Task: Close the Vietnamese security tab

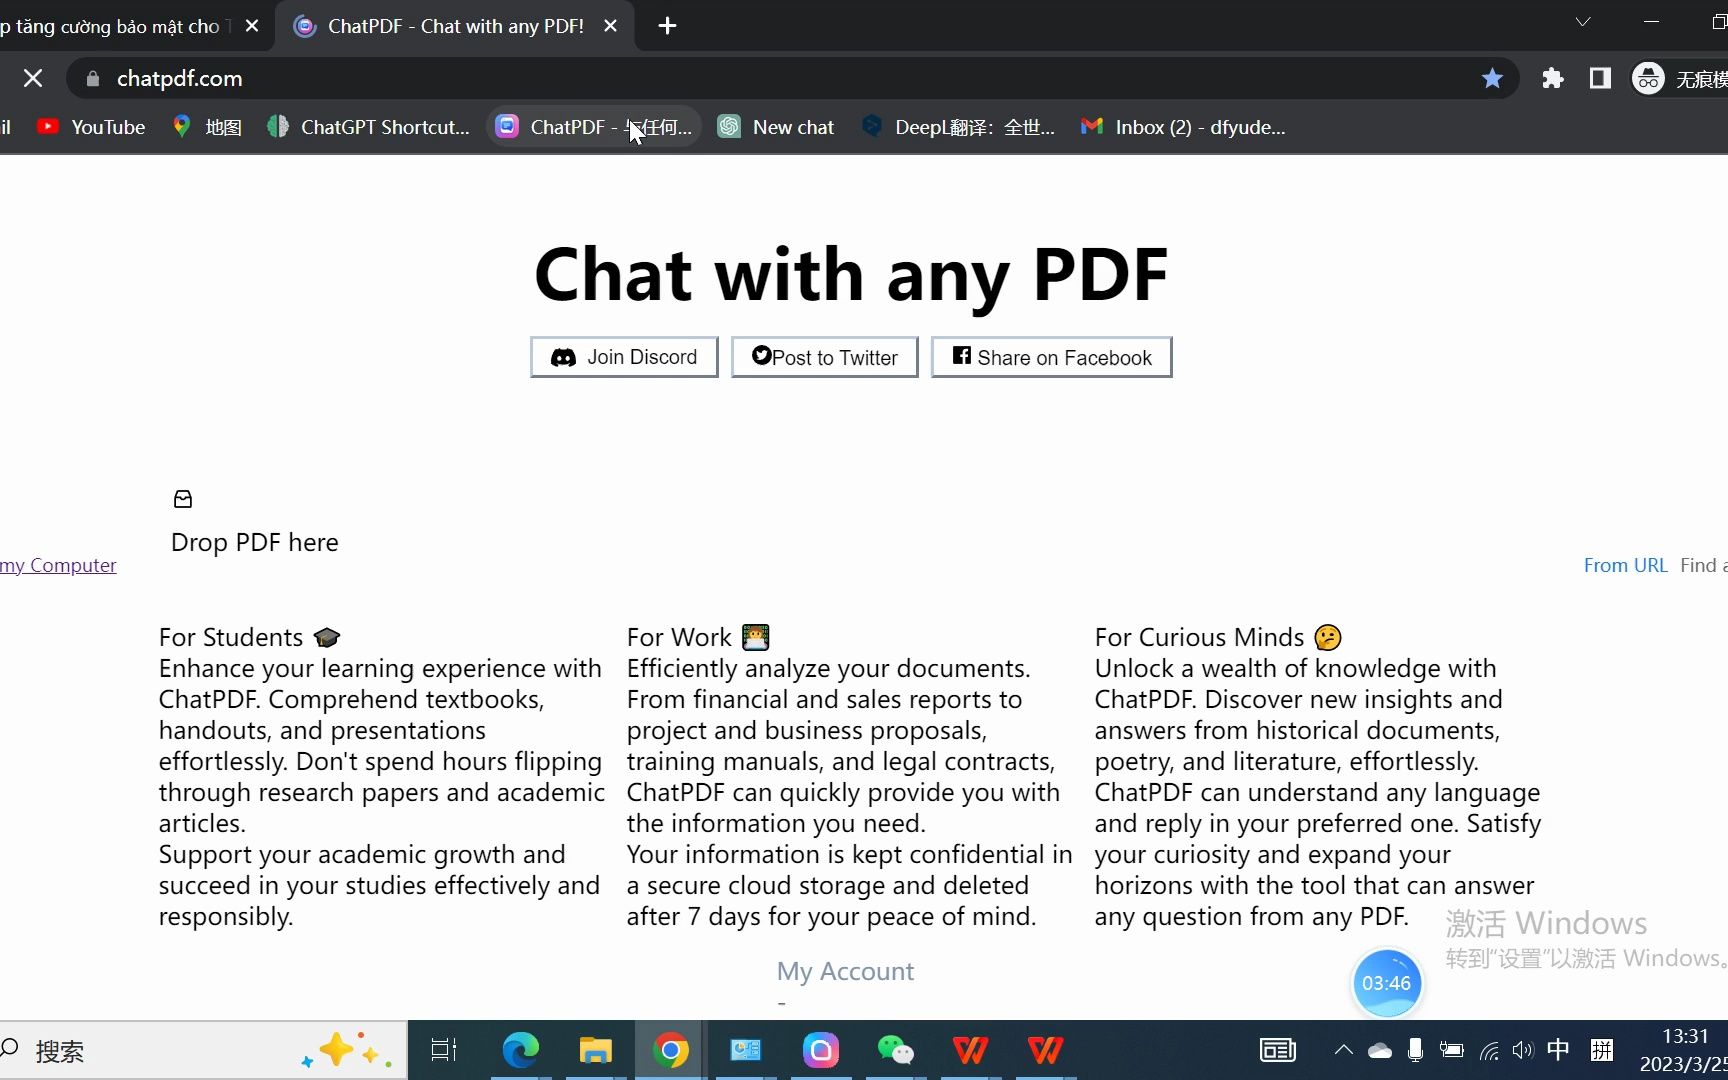Action: [252, 26]
